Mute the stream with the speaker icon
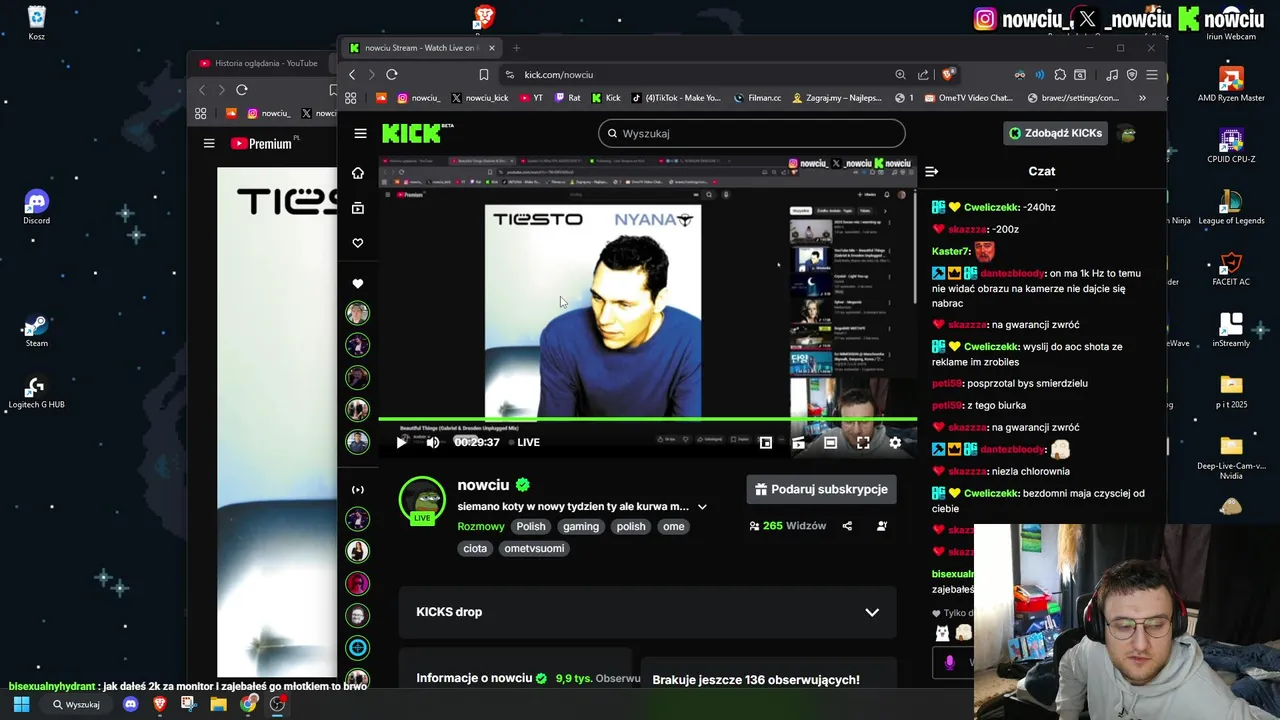The width and height of the screenshot is (1280, 720). (x=433, y=442)
